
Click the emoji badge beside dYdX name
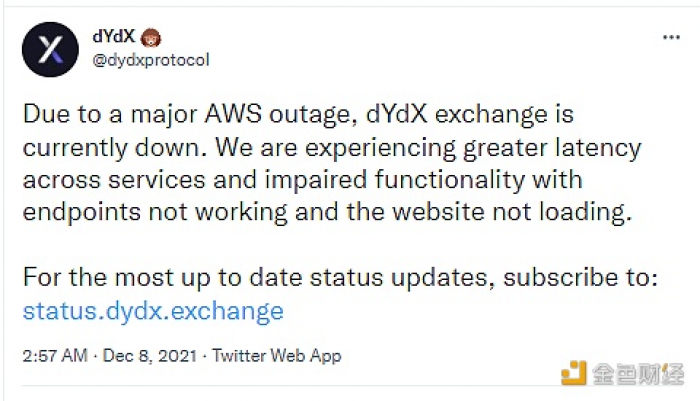point(151,38)
